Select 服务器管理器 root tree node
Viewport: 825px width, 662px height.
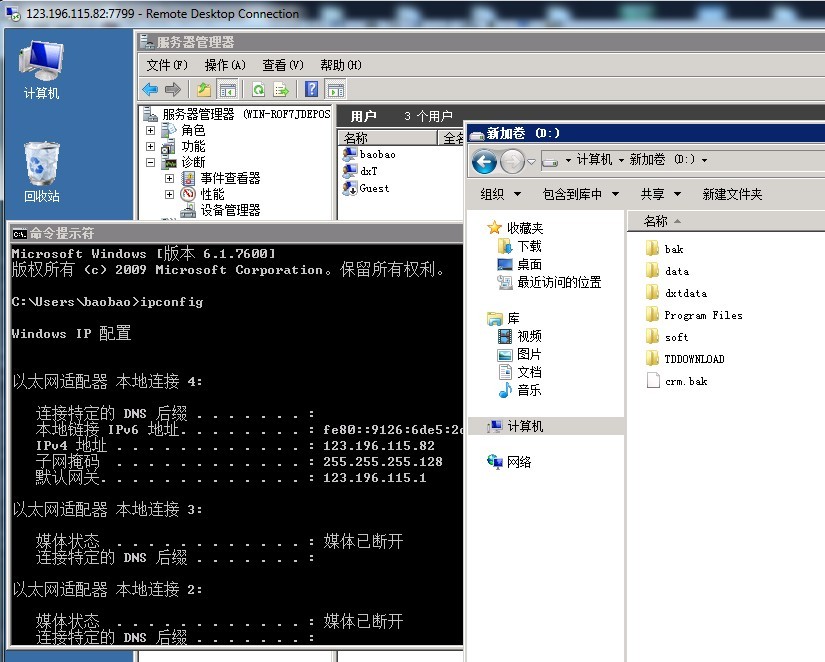coord(237,114)
